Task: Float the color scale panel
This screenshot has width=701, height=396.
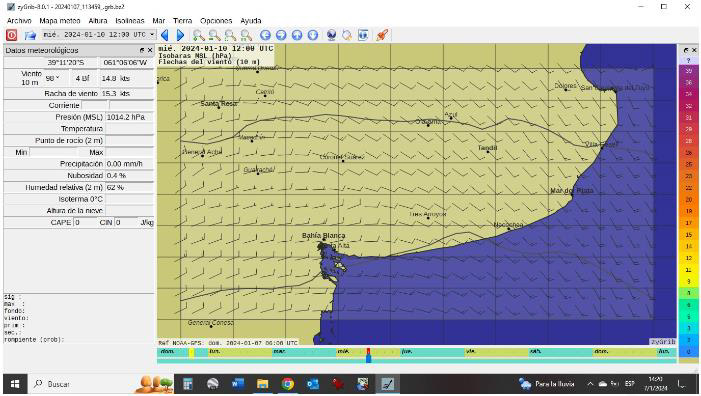Action: [686, 50]
